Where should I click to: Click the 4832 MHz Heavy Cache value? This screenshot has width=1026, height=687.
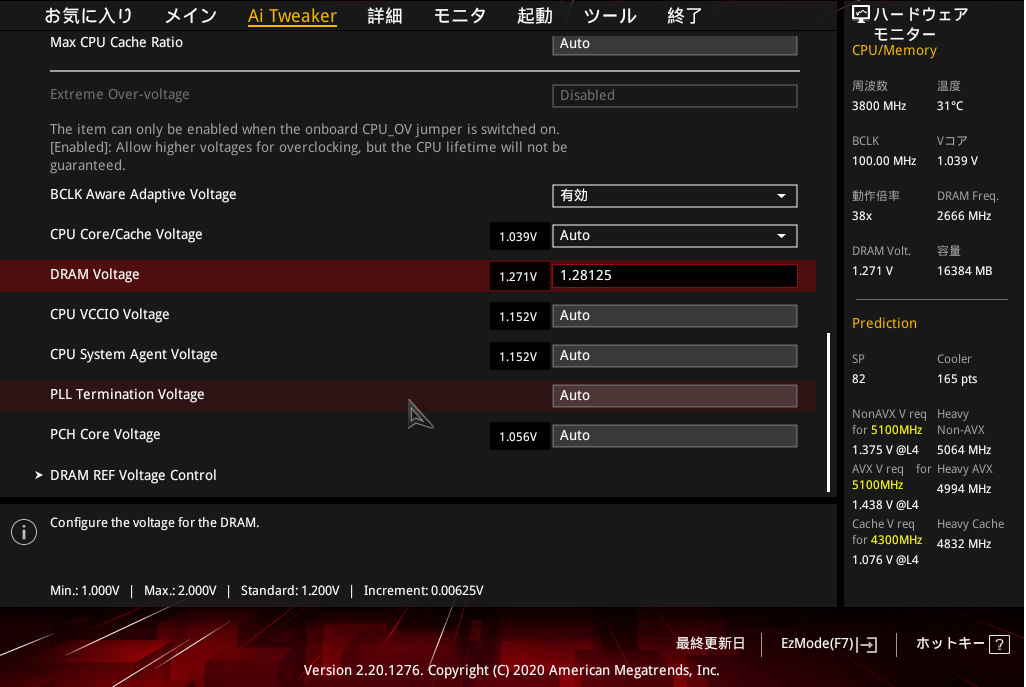(x=964, y=543)
